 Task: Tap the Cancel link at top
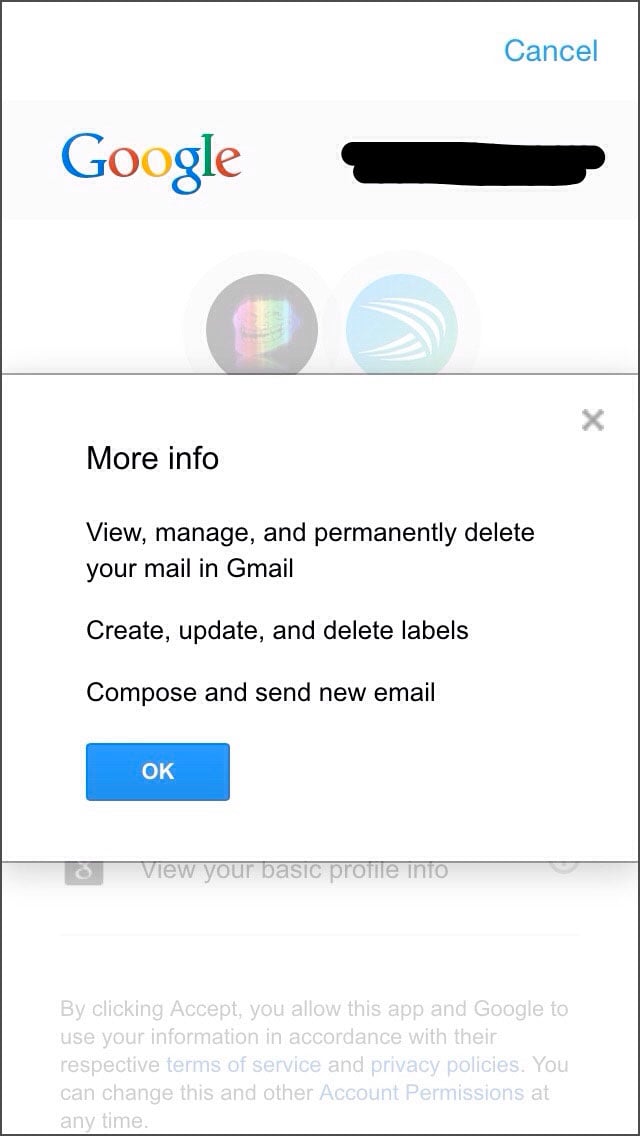(x=551, y=51)
